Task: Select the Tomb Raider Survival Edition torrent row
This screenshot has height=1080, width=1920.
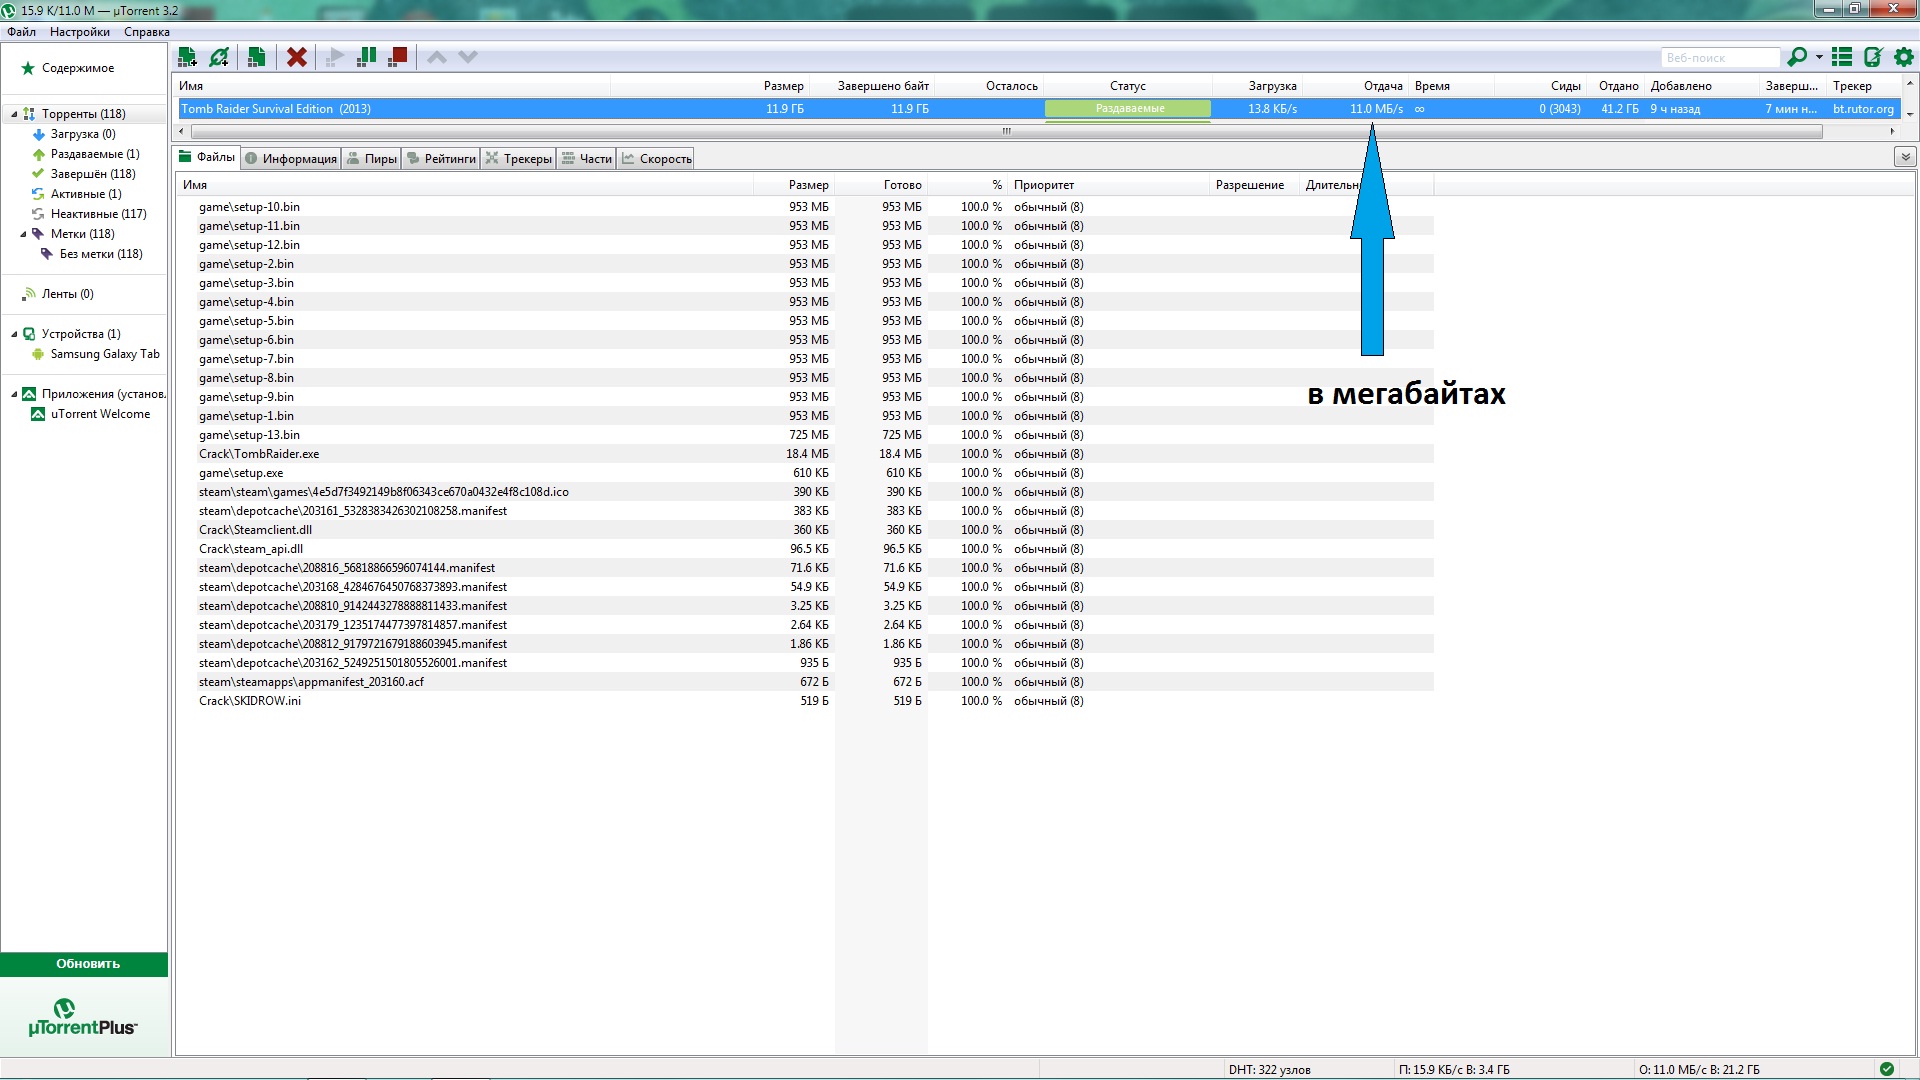Action: click(1037, 109)
